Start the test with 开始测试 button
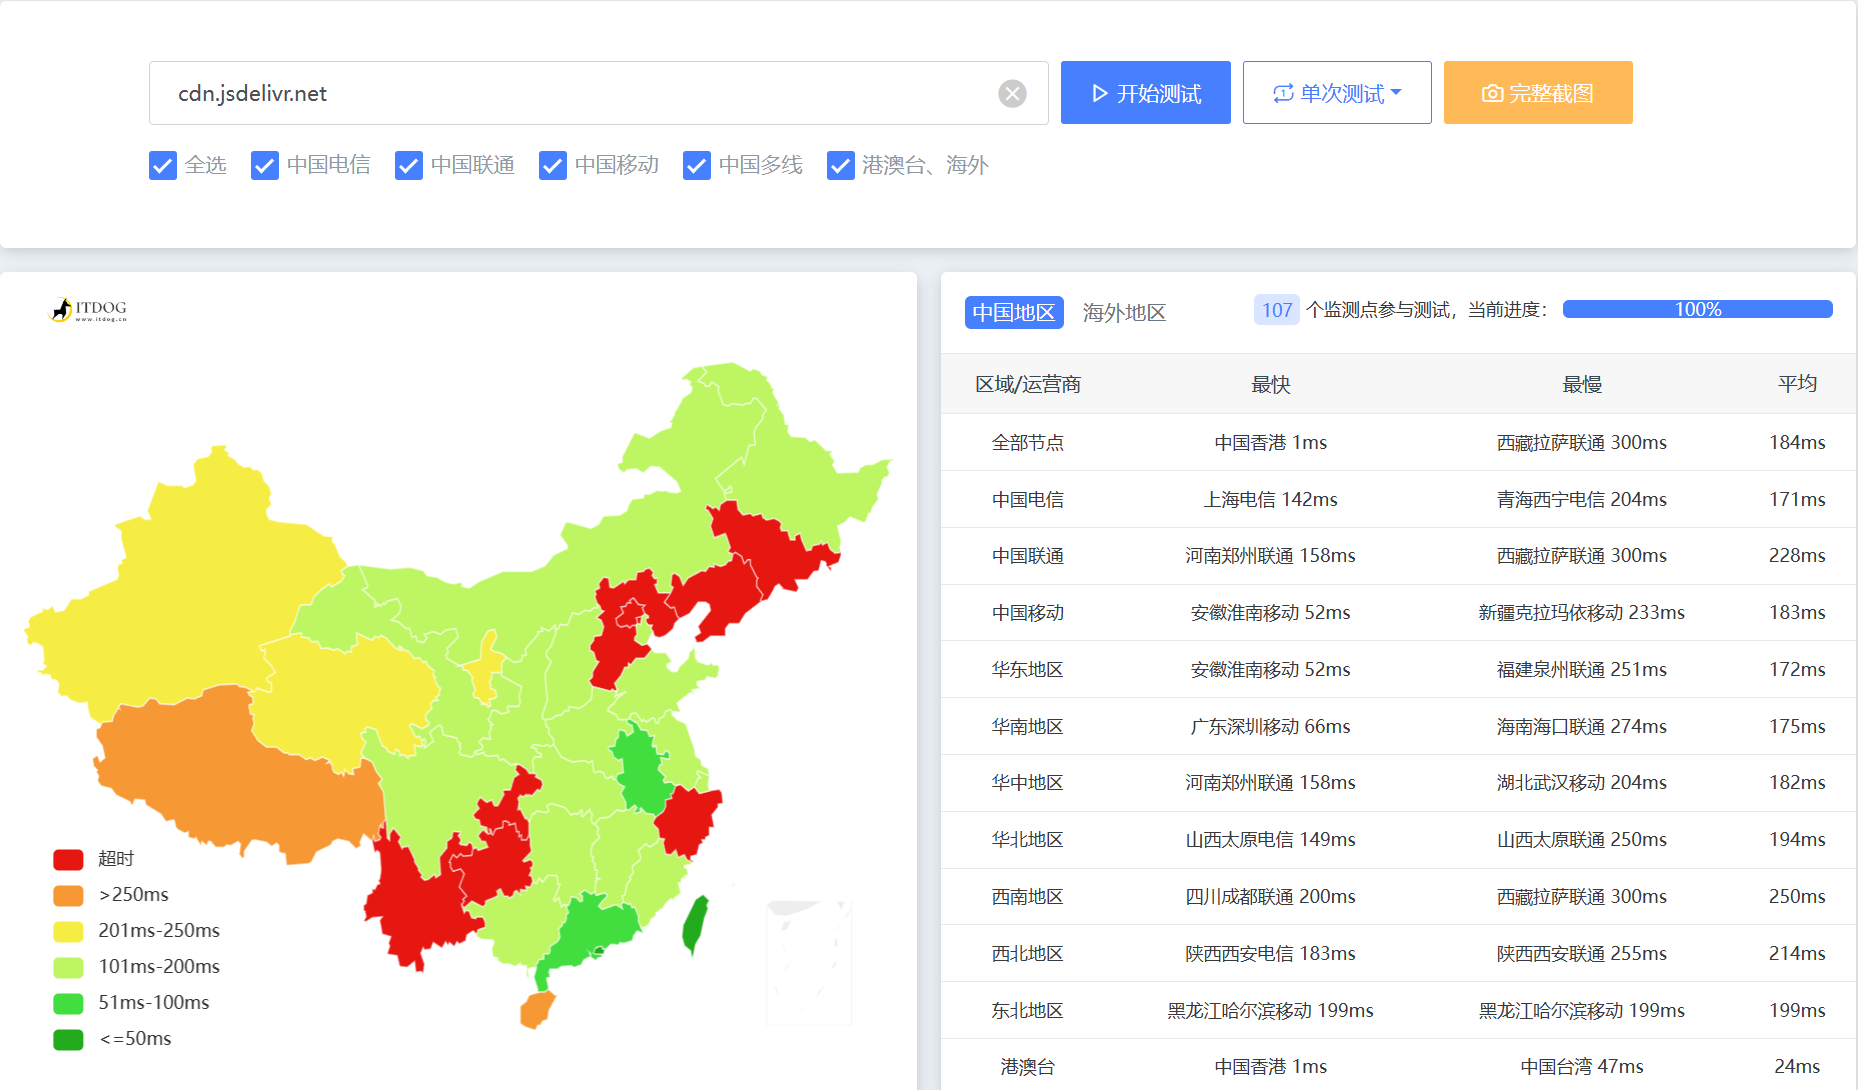Screen dimensions: 1858x1090 point(1146,93)
